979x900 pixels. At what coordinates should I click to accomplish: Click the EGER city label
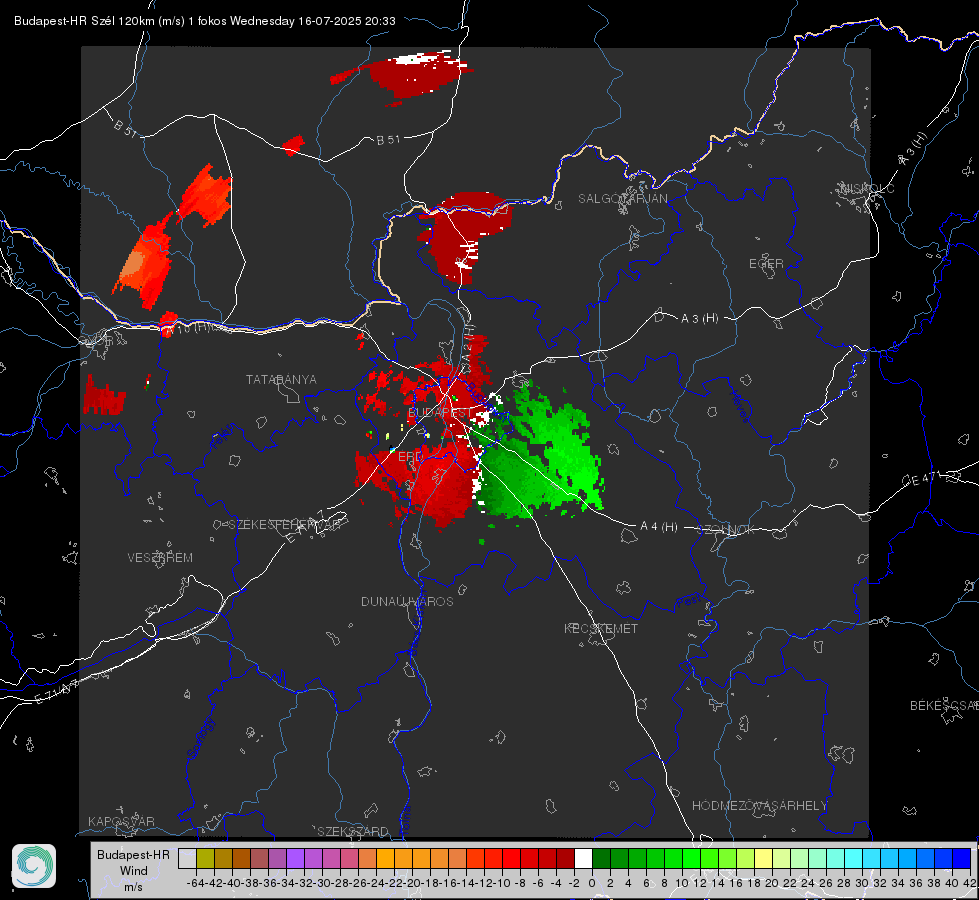click(766, 264)
